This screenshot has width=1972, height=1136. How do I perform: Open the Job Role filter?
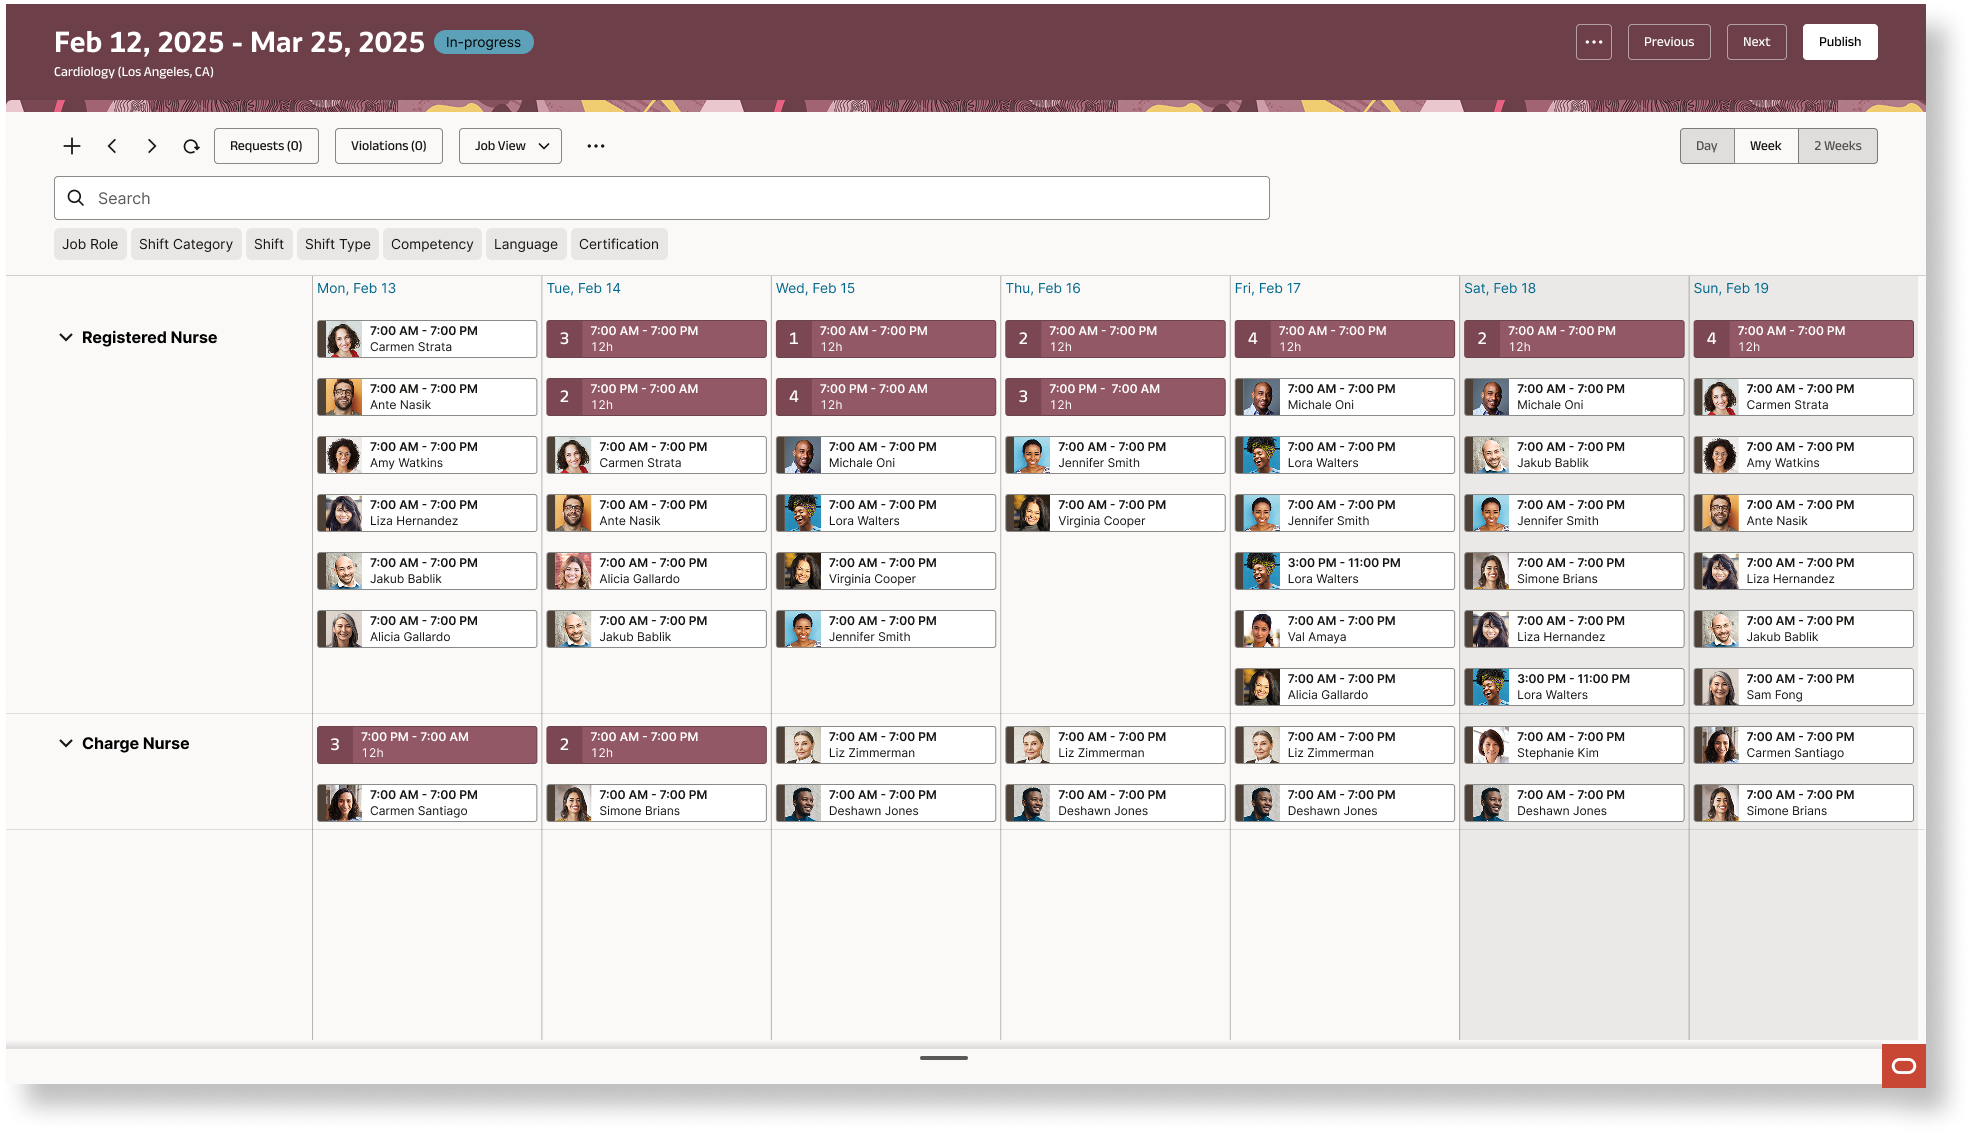tap(90, 244)
